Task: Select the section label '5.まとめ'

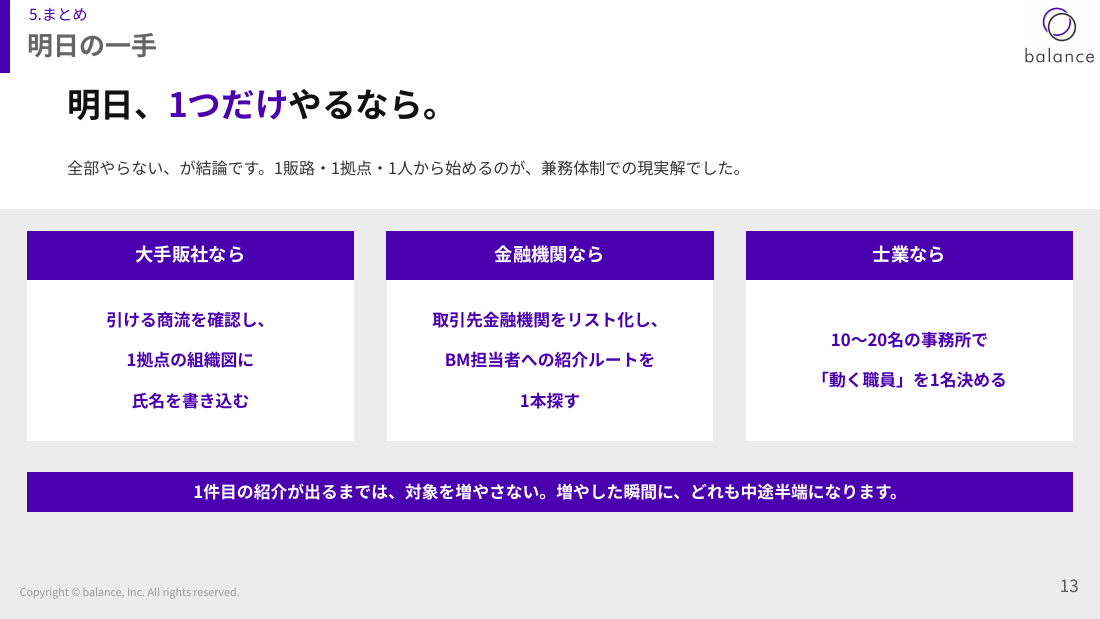Action: point(58,14)
